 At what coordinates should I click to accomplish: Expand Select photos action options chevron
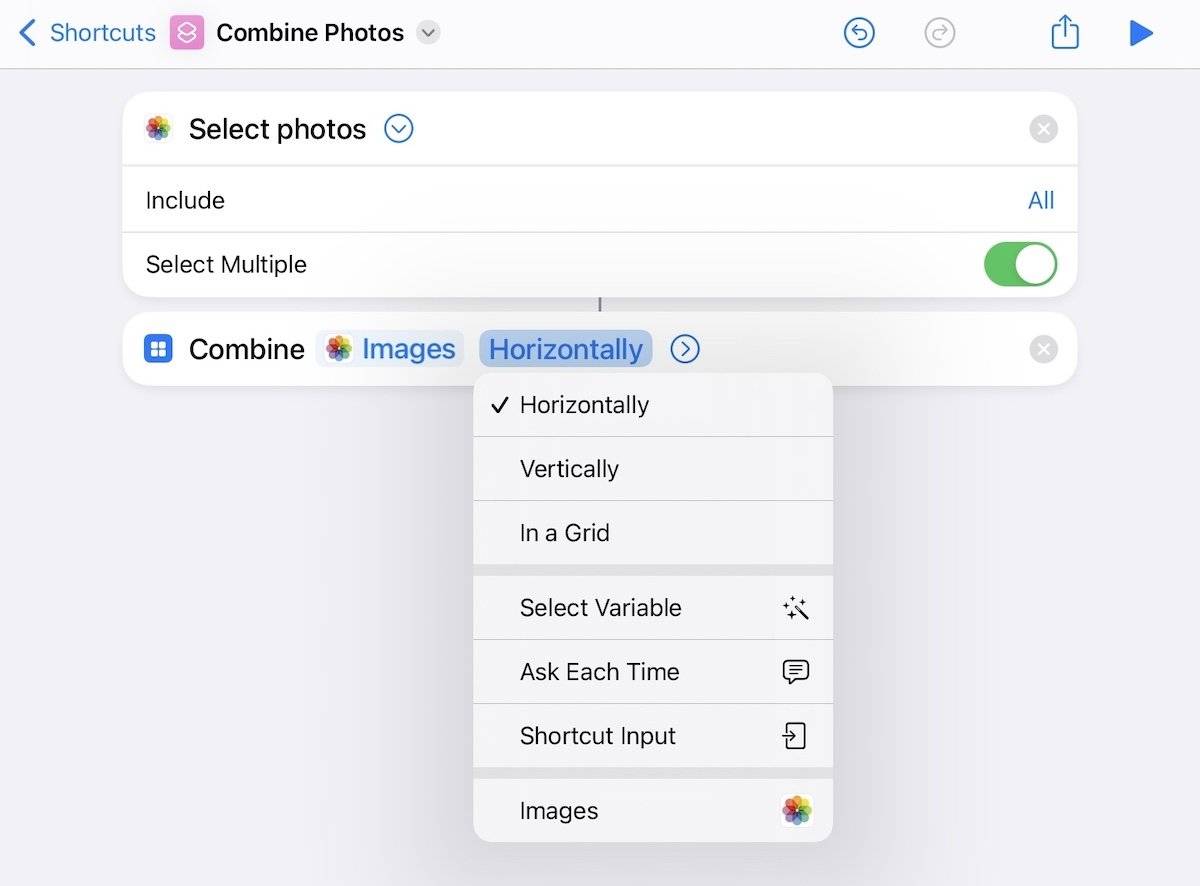pyautogui.click(x=399, y=129)
